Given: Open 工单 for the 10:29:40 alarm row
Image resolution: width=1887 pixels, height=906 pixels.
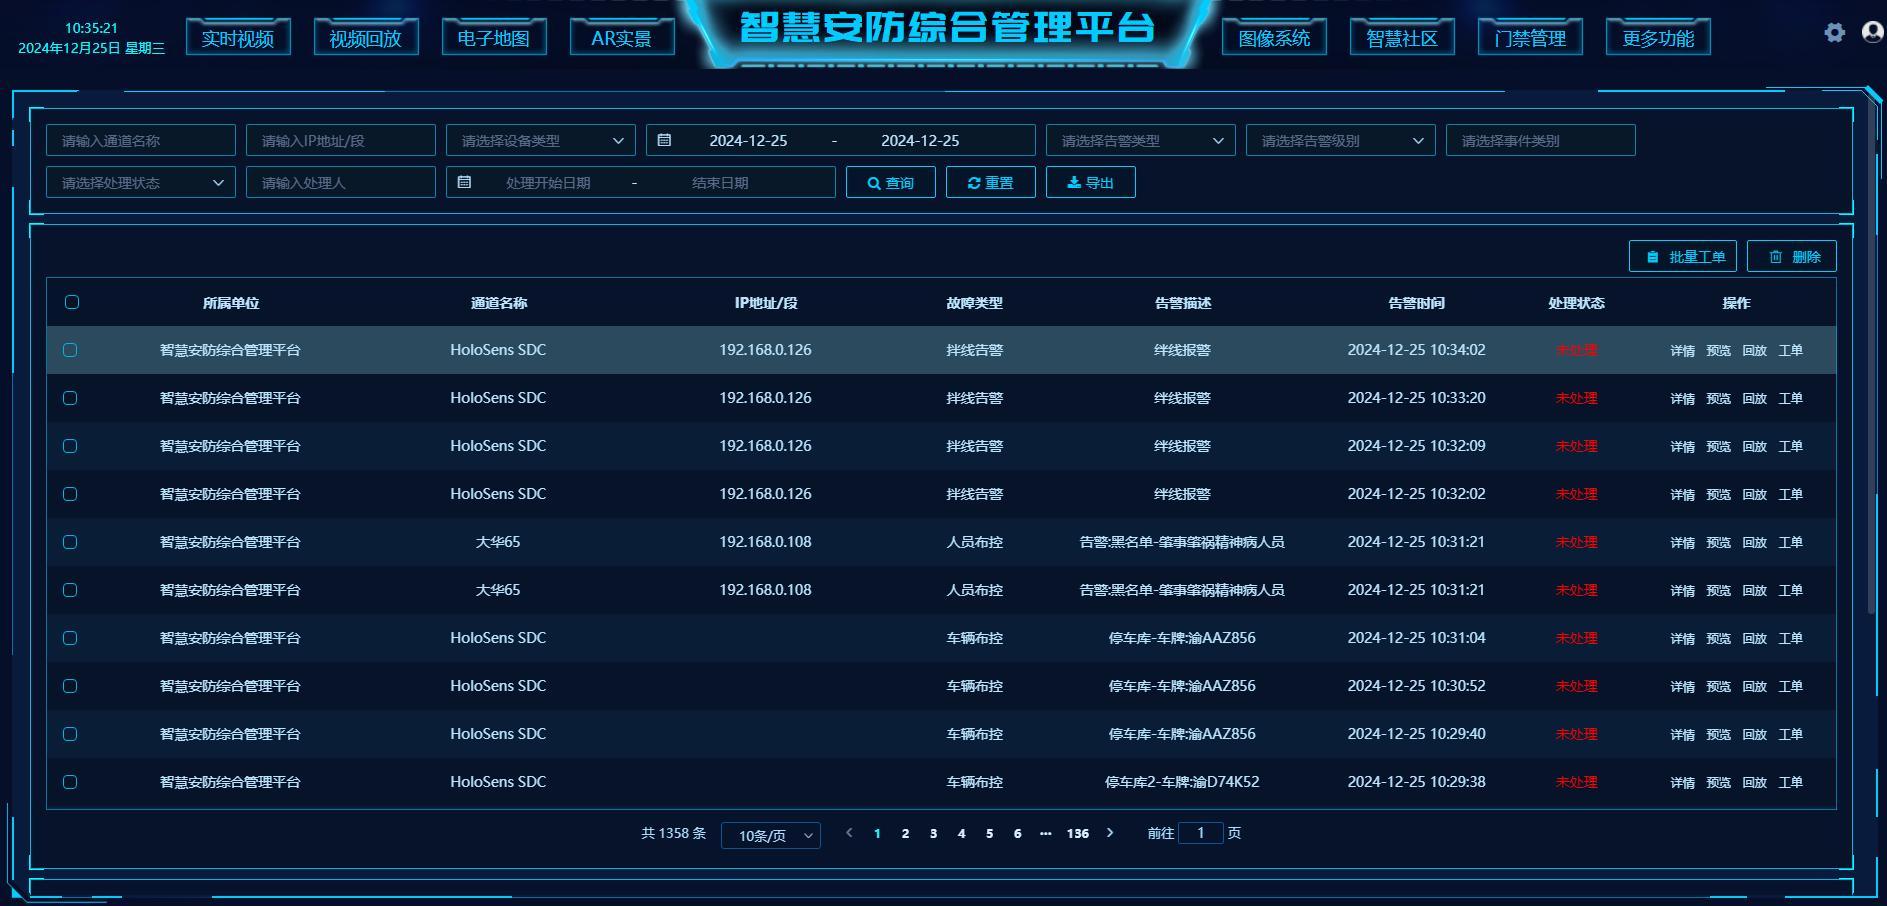Looking at the screenshot, I should pos(1791,734).
